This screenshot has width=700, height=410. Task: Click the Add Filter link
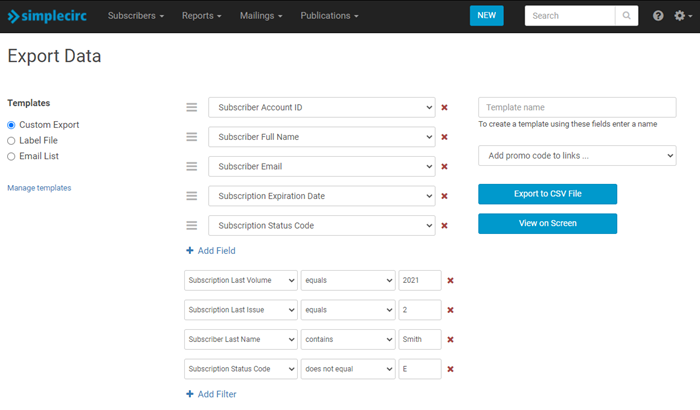211,394
